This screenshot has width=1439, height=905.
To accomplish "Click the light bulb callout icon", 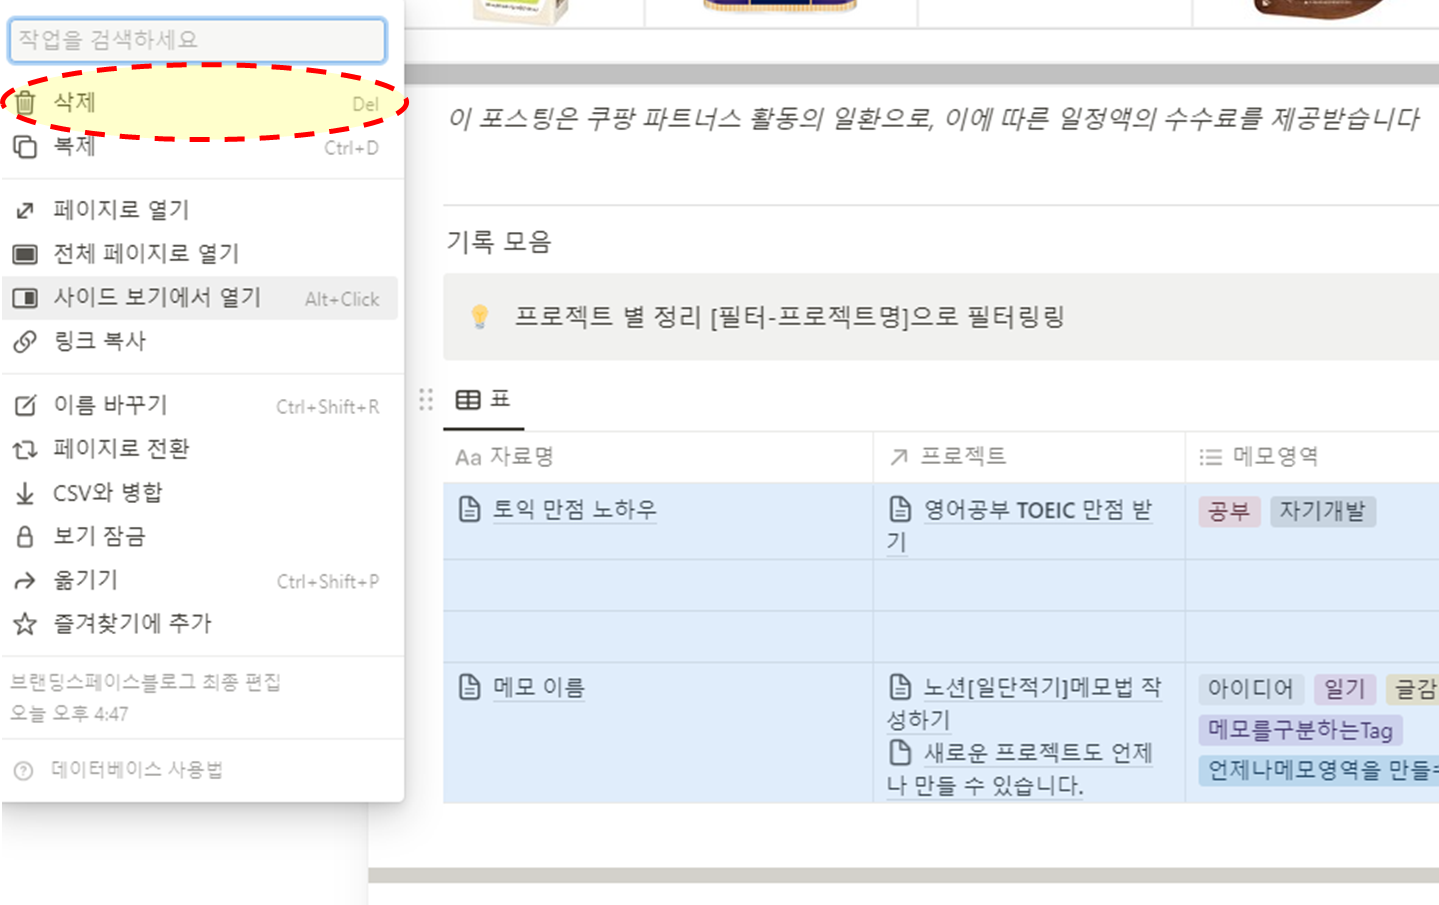I will [x=480, y=317].
